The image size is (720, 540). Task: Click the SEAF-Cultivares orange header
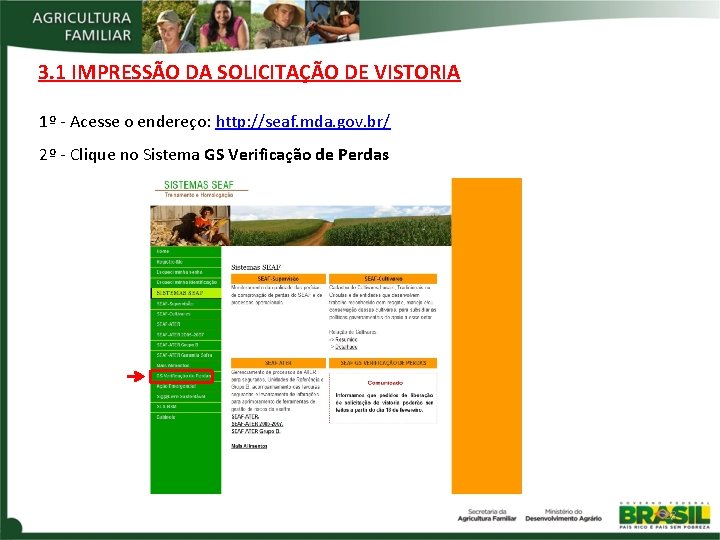tap(383, 279)
